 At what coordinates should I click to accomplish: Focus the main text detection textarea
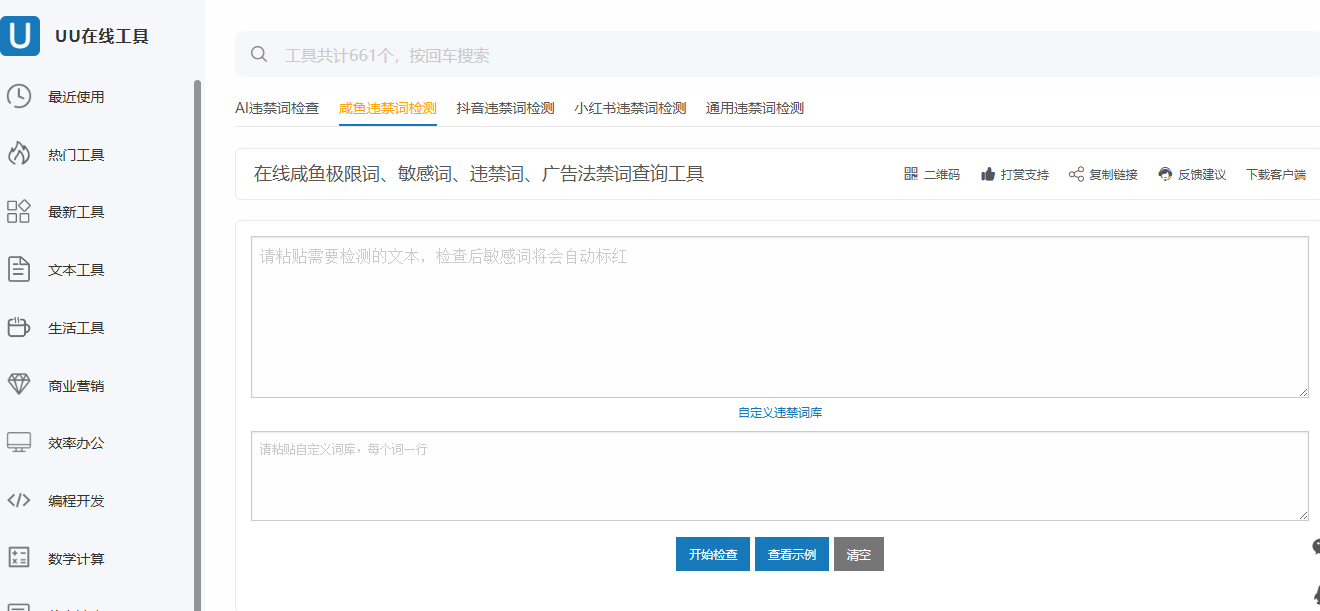[x=780, y=317]
